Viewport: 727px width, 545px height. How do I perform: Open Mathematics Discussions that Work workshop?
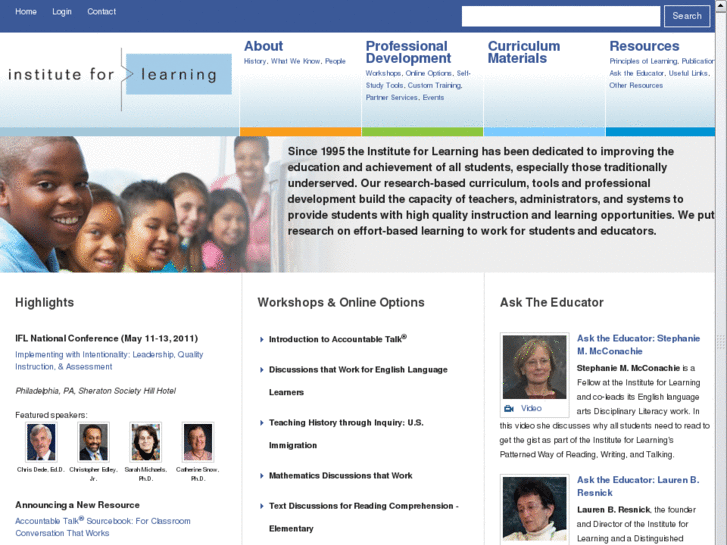point(341,475)
